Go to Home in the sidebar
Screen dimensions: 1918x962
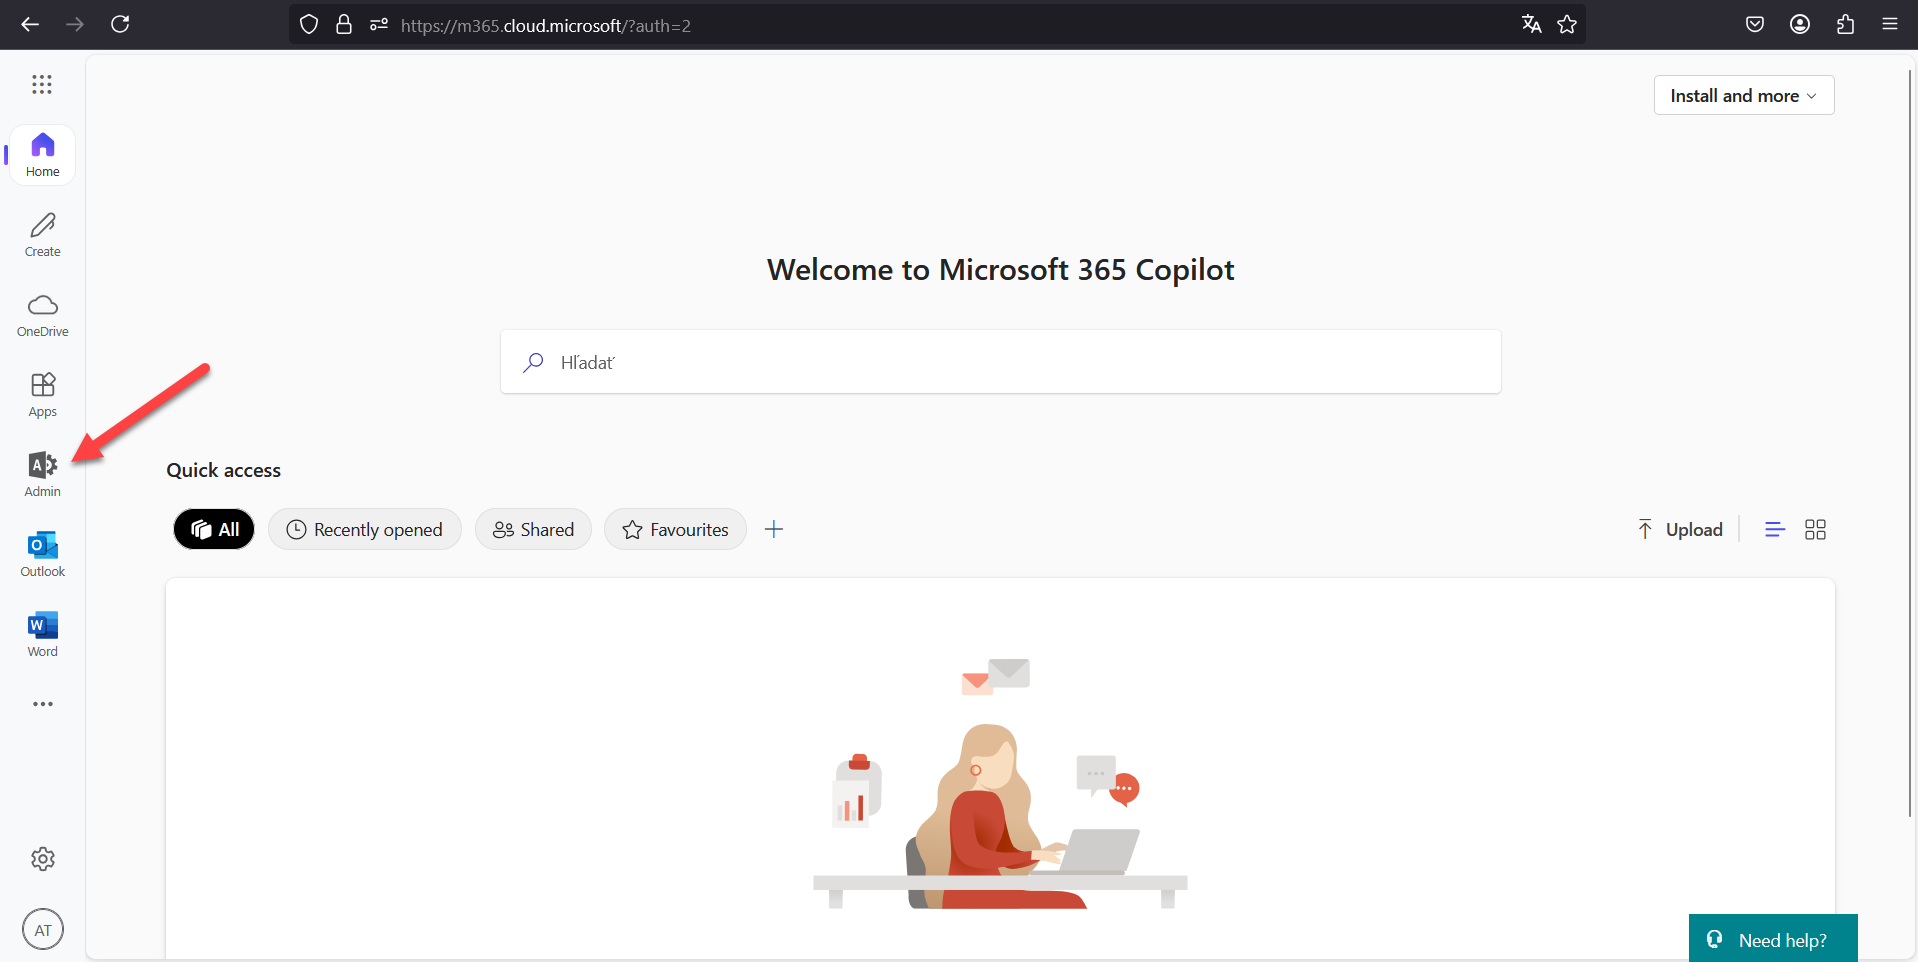pyautogui.click(x=42, y=155)
